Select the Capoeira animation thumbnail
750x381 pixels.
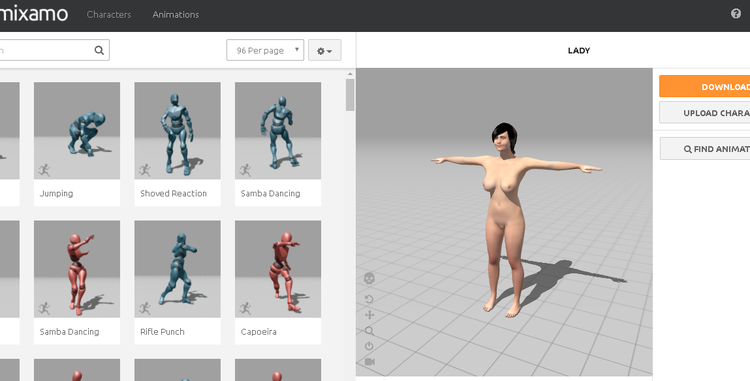278,269
